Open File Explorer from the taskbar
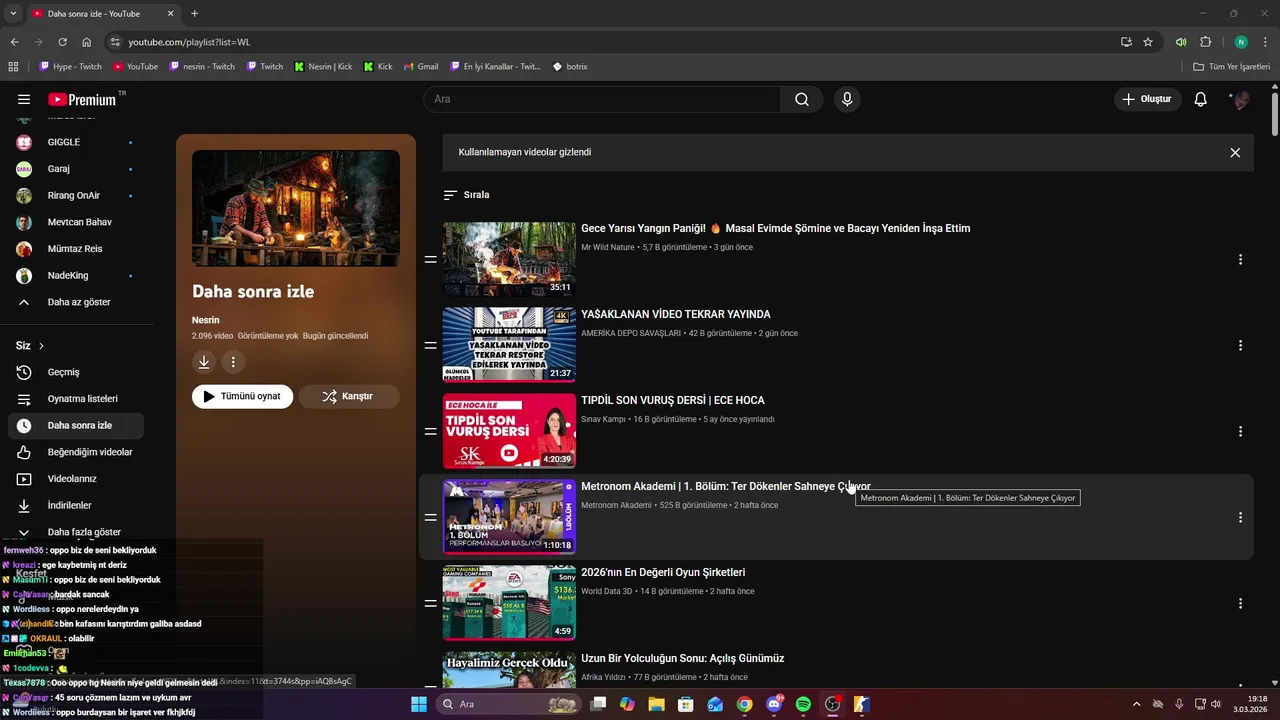The height and width of the screenshot is (720, 1280). [657, 704]
